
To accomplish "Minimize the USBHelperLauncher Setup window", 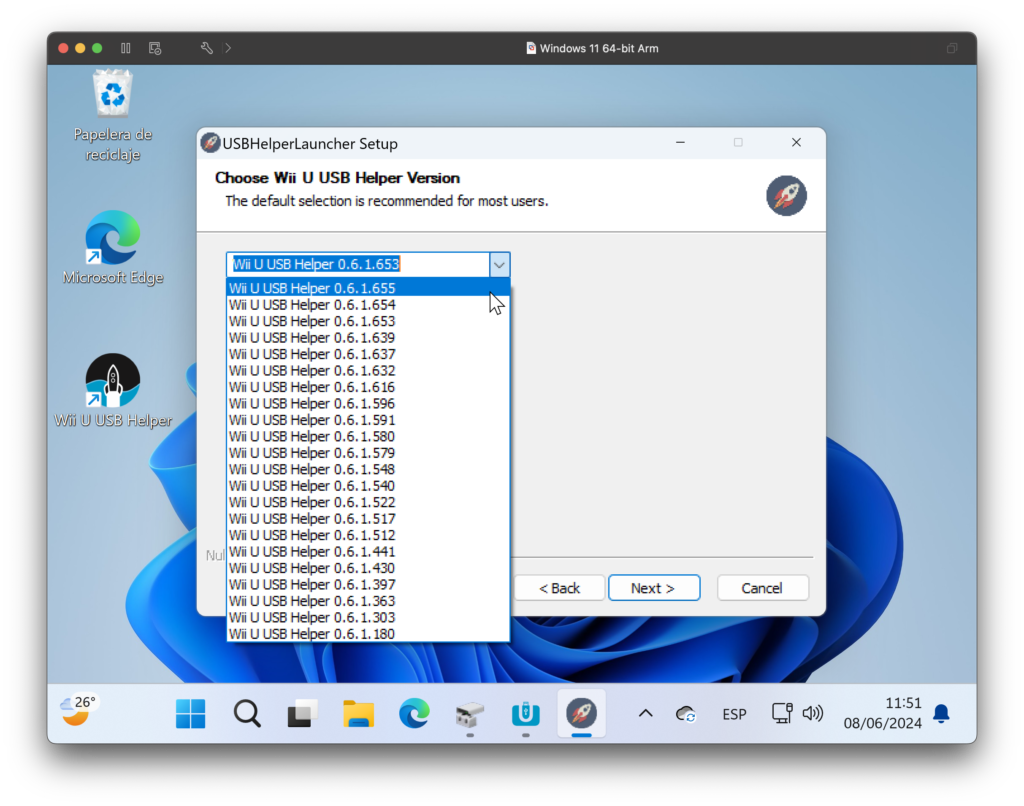I will [680, 142].
